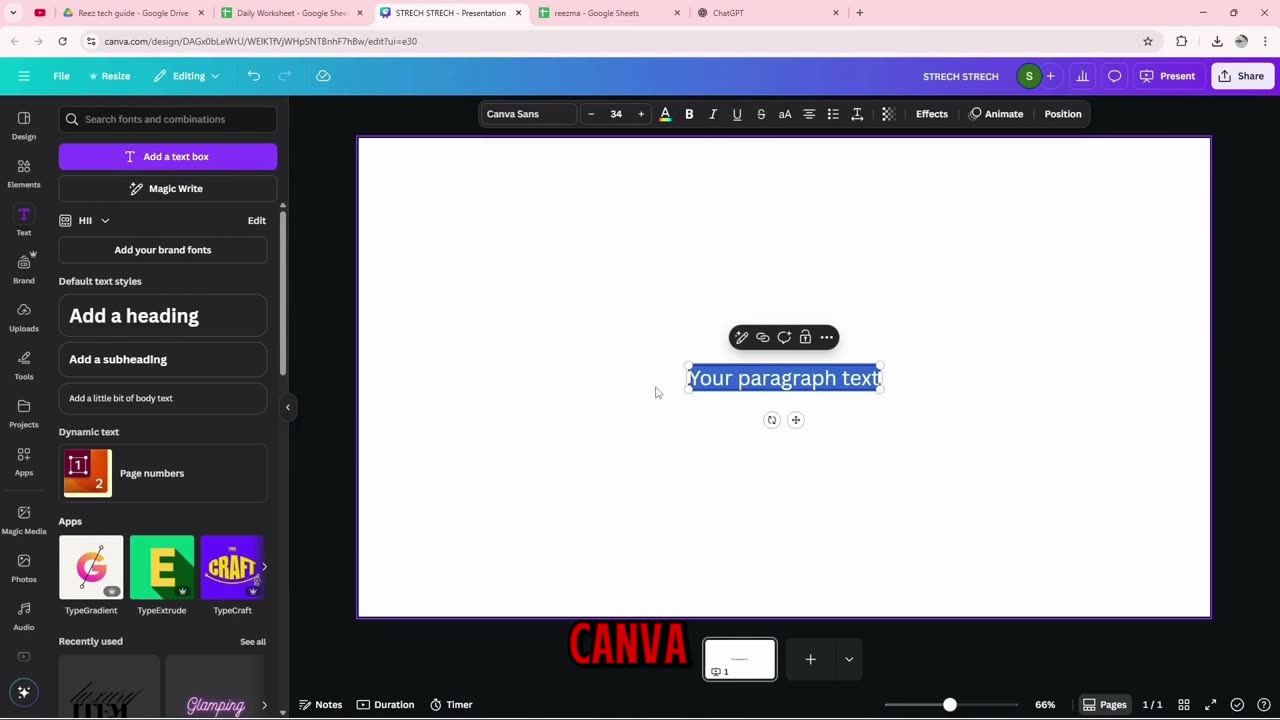Increase font size with plus button
This screenshot has height=720, width=1280.
tap(641, 114)
